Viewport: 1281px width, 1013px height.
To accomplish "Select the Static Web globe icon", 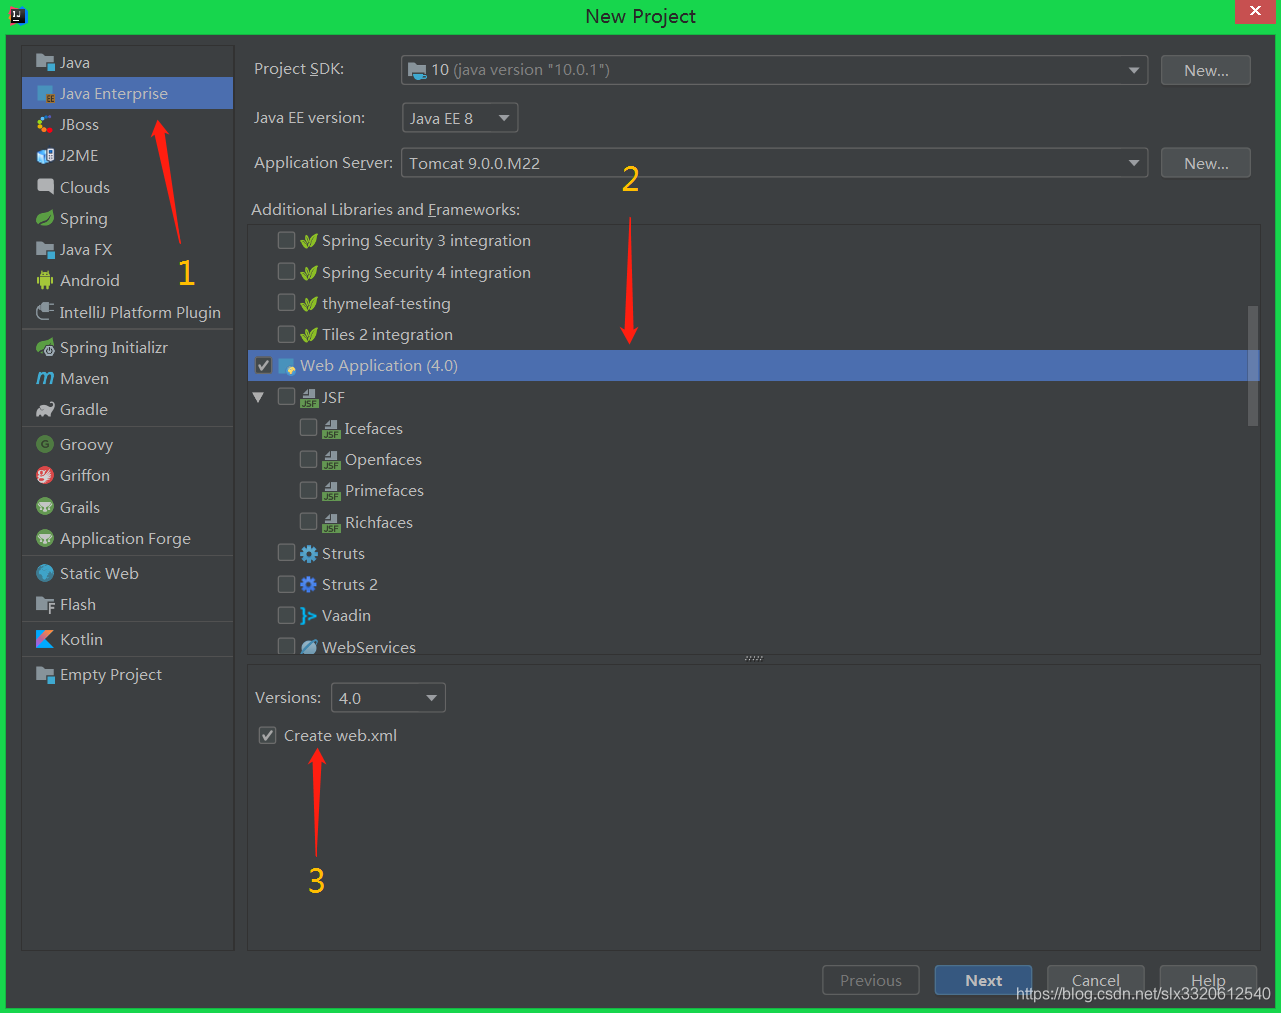I will pos(45,573).
